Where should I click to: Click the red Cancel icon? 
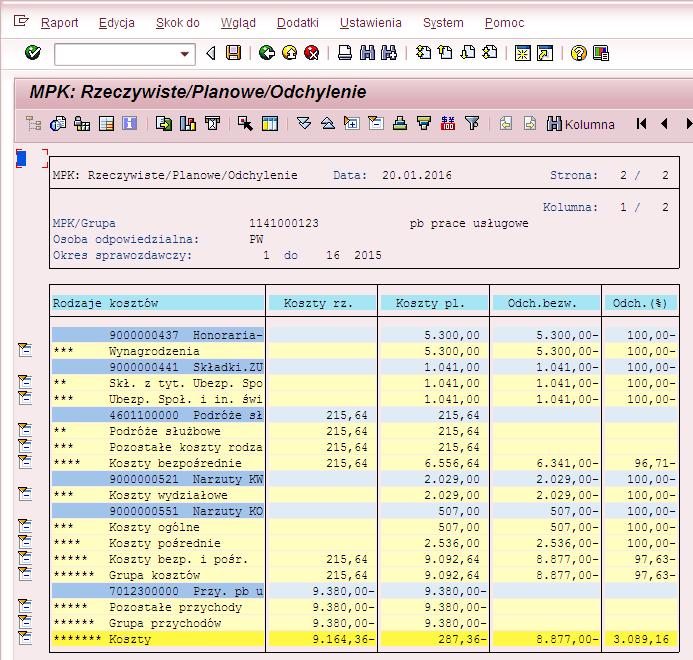point(312,53)
